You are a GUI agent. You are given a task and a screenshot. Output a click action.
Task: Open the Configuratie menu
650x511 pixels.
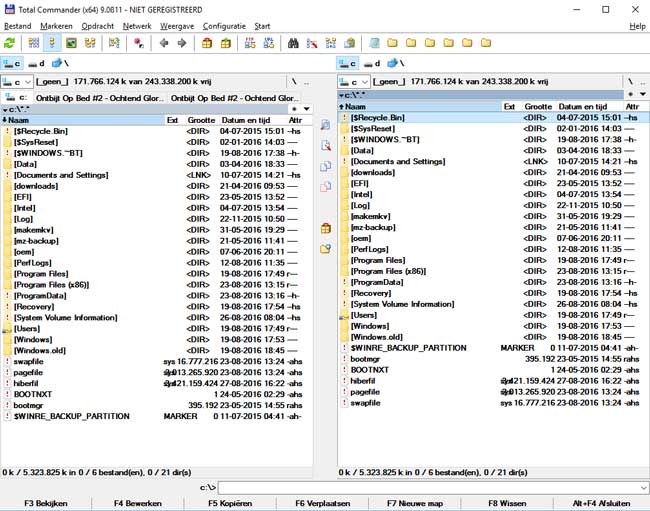click(224, 26)
